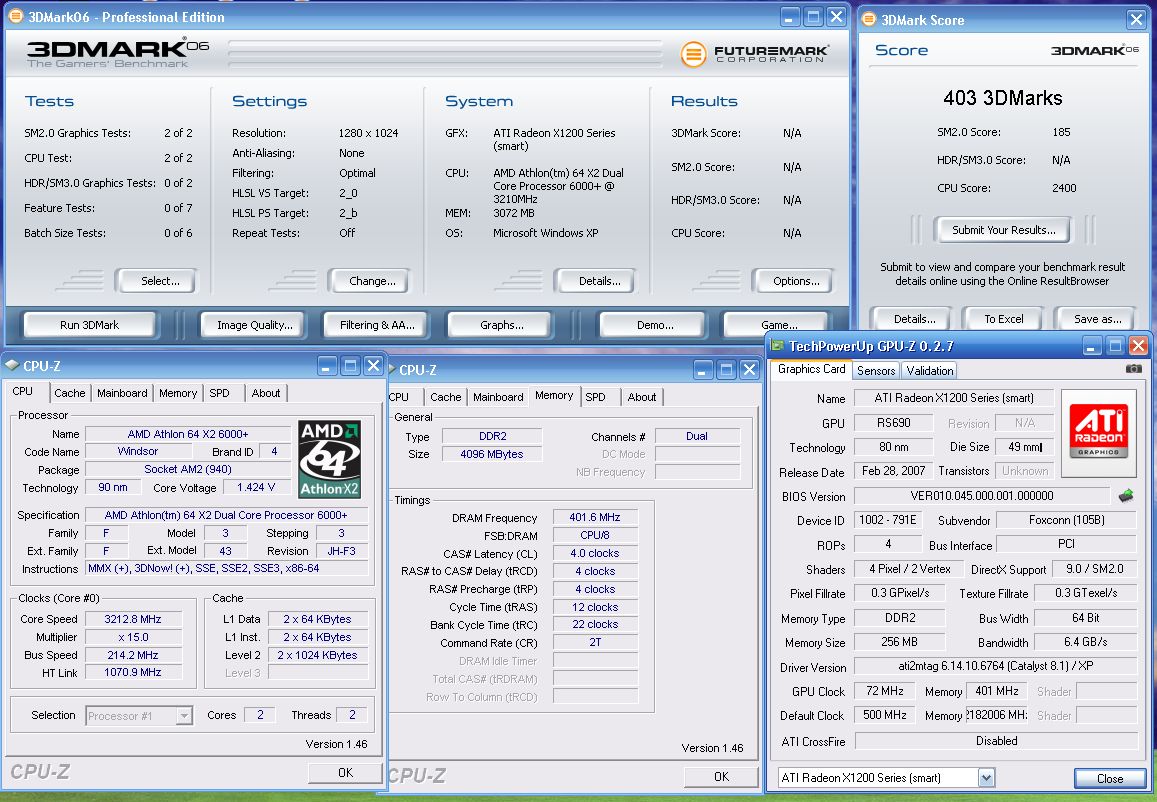
Task: Click the Core Speed value 3212.8 MHz
Action: pyautogui.click(x=133, y=619)
